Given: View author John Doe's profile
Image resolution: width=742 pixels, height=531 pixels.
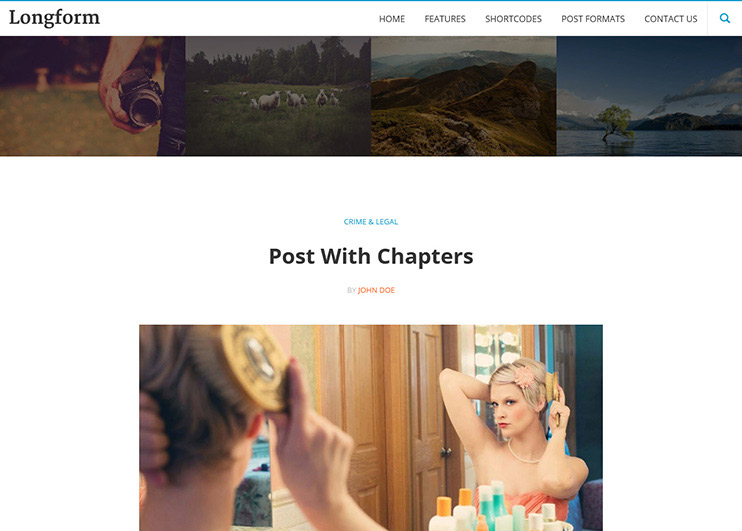Looking at the screenshot, I should pos(376,290).
